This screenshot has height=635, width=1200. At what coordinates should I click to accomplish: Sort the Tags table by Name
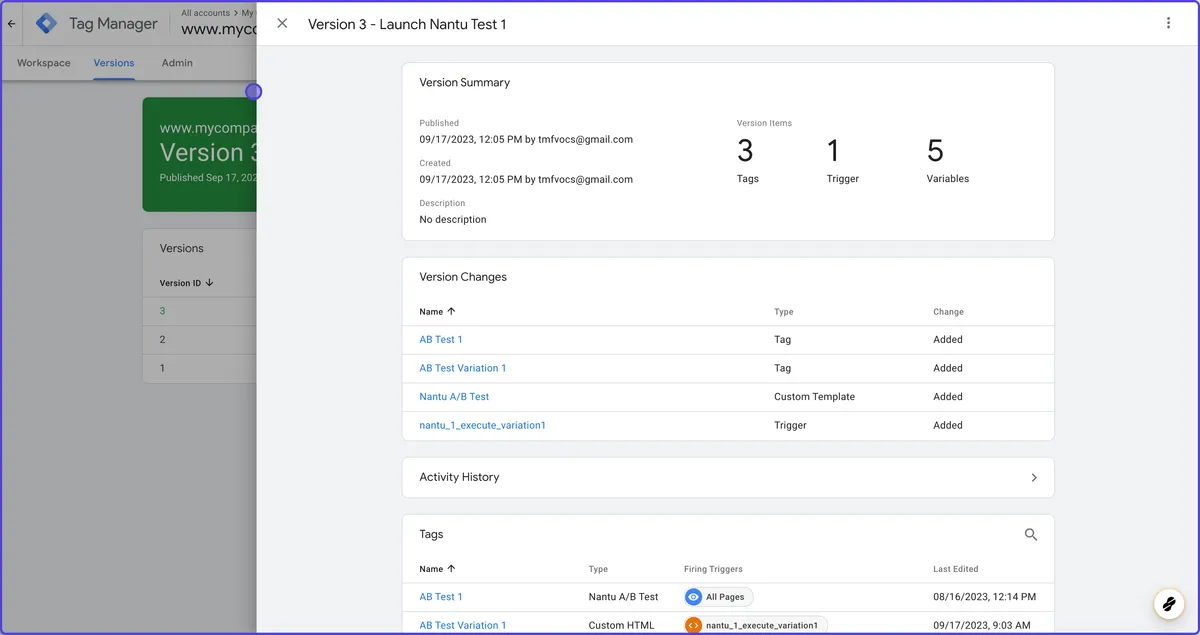click(x=437, y=569)
